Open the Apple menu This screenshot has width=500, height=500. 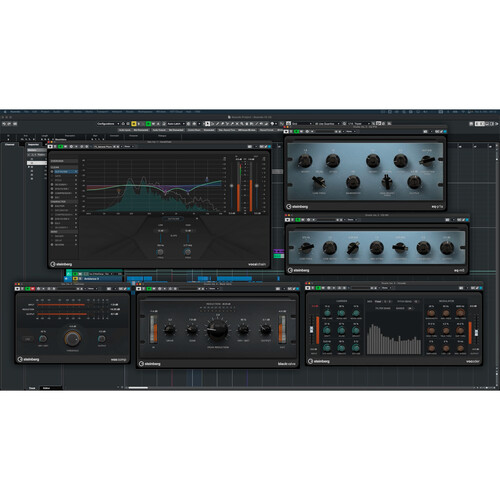[x=5, y=112]
